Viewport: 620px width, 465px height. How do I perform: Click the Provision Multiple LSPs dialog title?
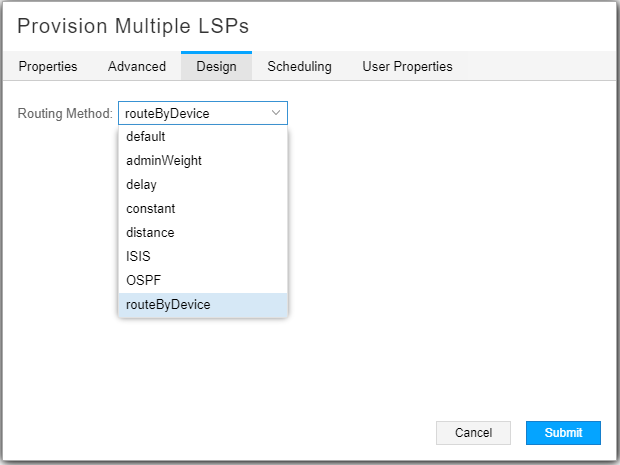(x=133, y=27)
